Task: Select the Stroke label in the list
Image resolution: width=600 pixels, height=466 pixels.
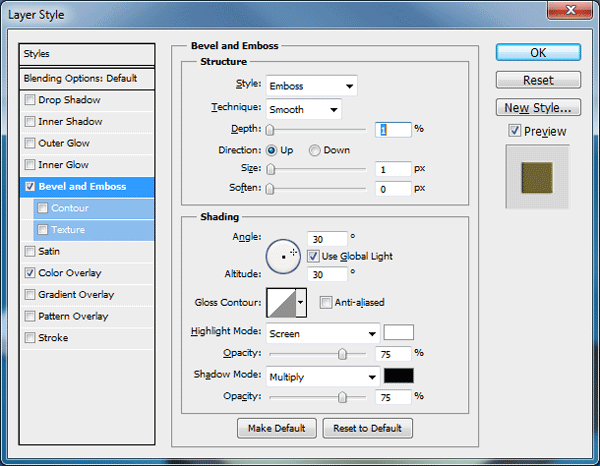Action: pos(53,338)
